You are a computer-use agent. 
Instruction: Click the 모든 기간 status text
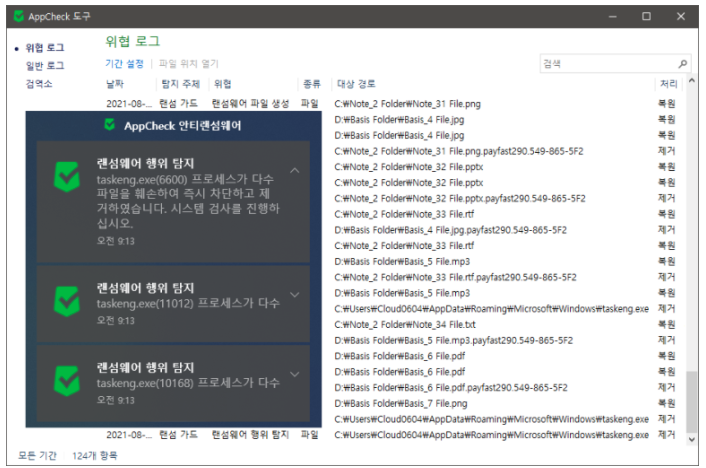click(37, 455)
